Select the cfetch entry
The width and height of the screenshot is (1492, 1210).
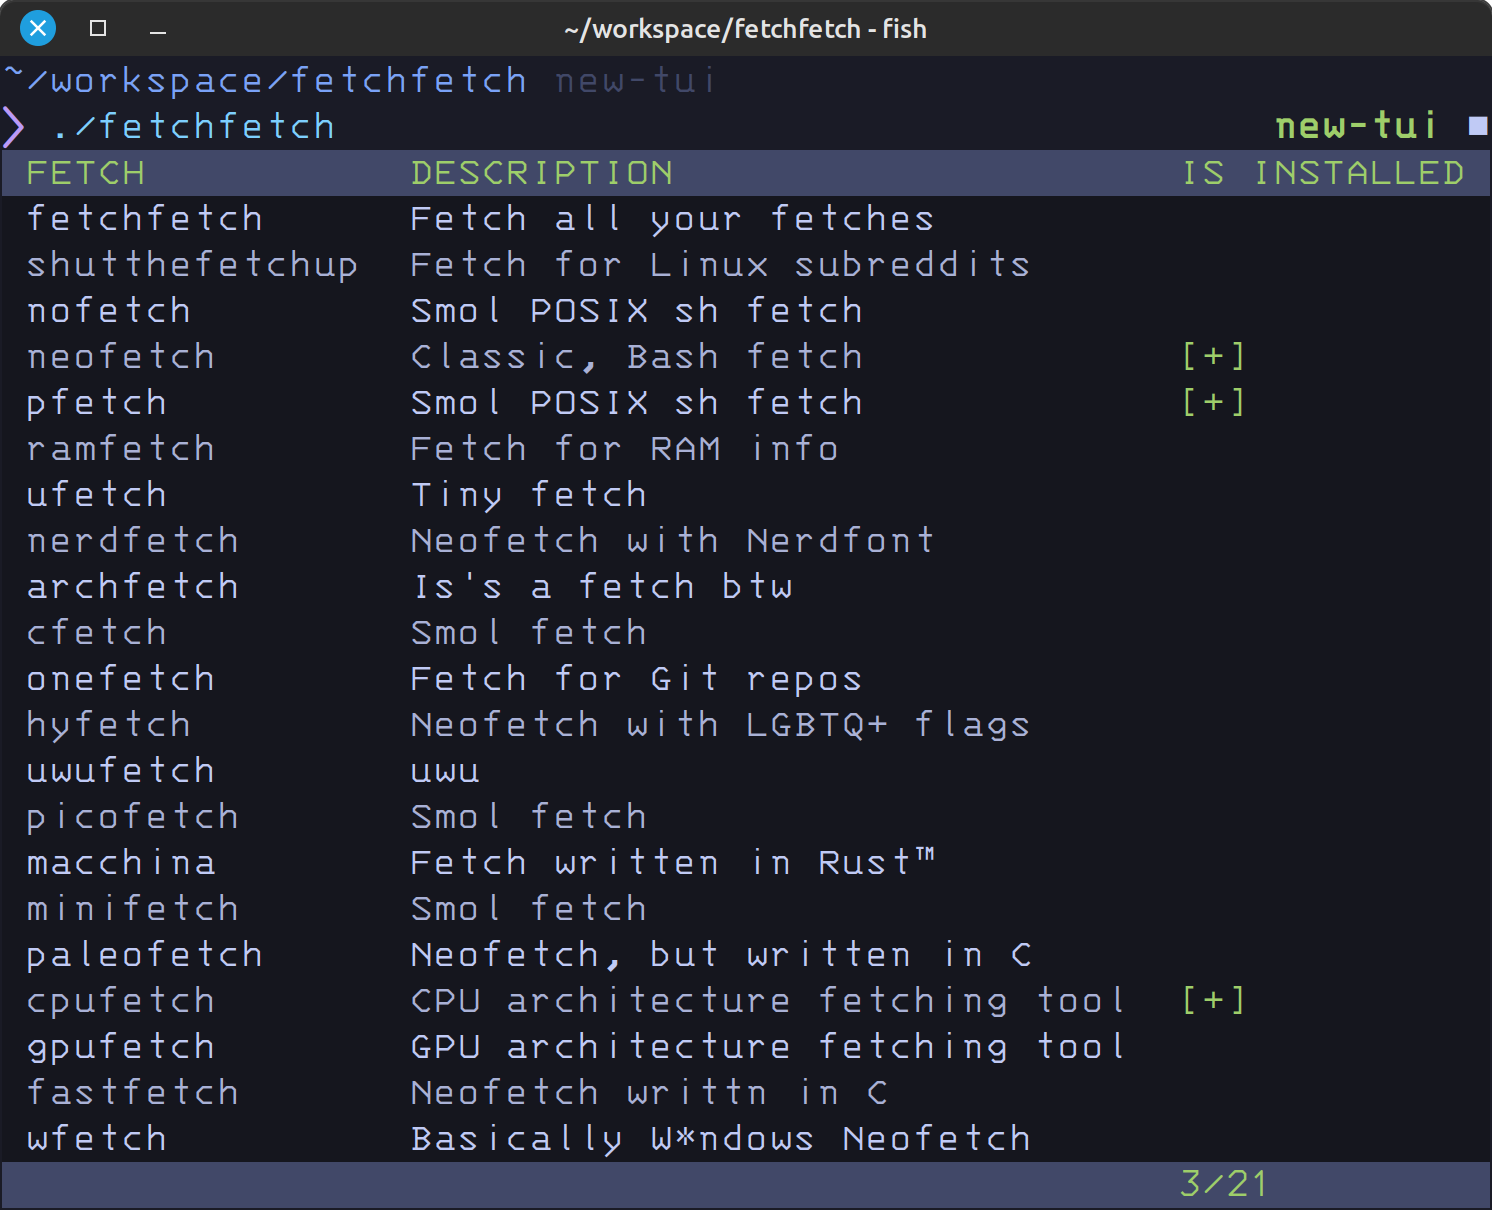97,633
